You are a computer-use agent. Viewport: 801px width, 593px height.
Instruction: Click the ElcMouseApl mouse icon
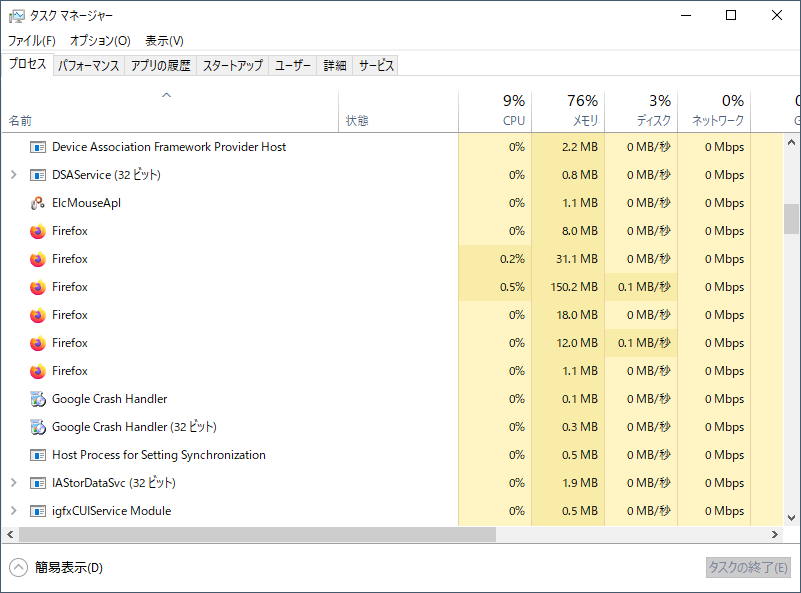tap(38, 203)
